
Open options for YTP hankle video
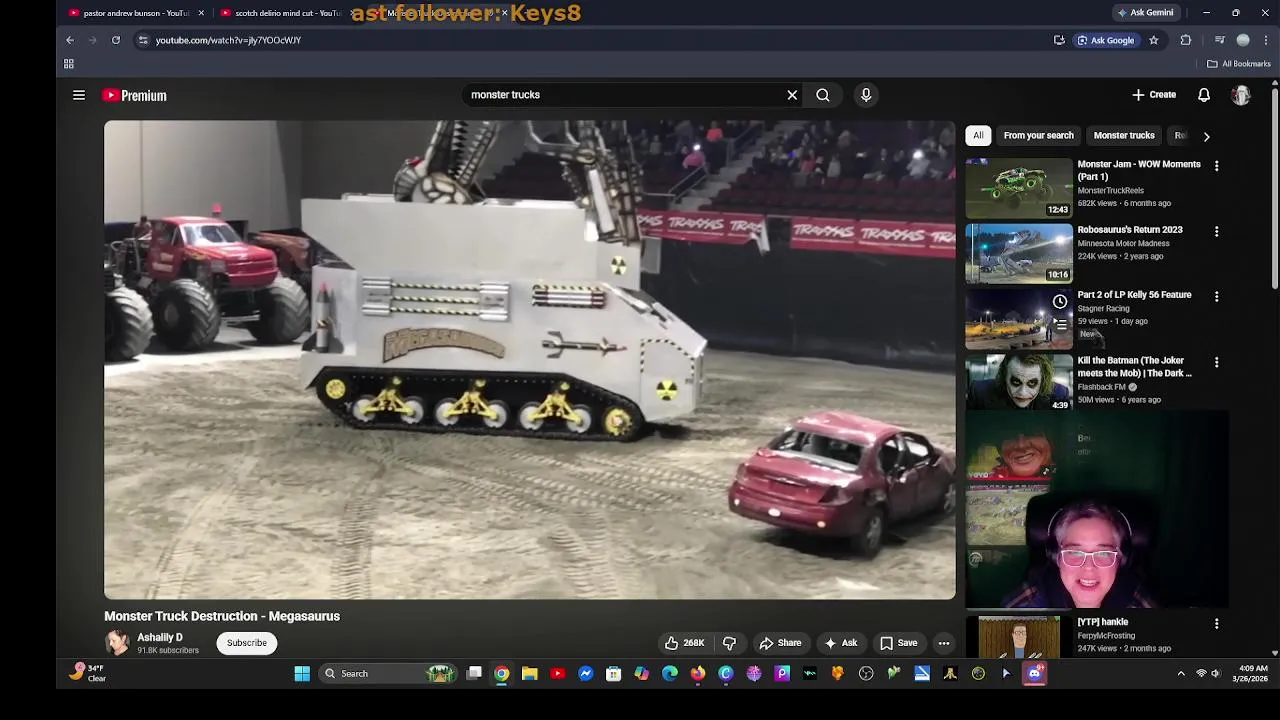(1216, 623)
